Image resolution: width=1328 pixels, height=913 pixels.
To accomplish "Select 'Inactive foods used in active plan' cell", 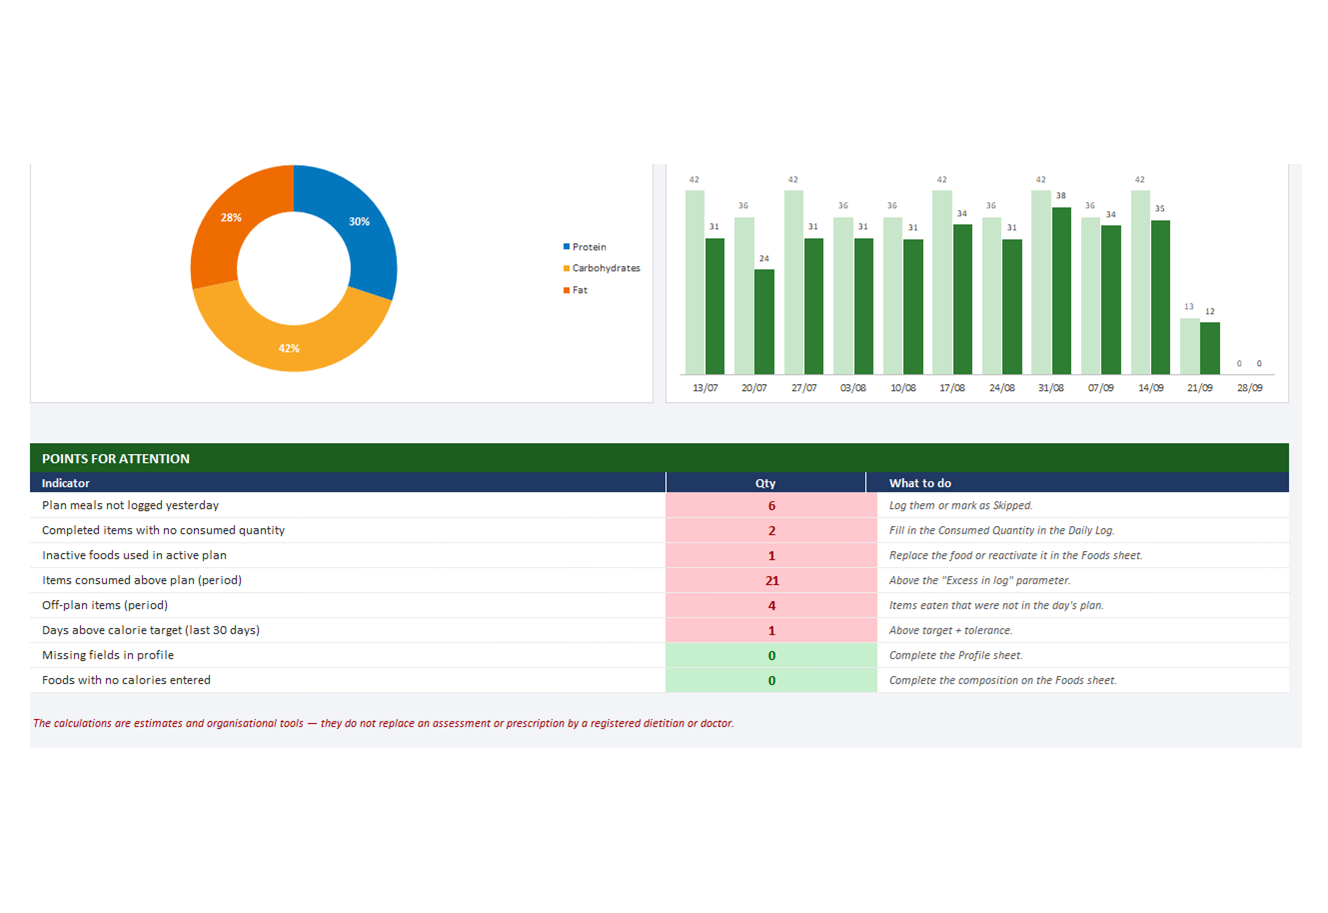I will (x=347, y=555).
